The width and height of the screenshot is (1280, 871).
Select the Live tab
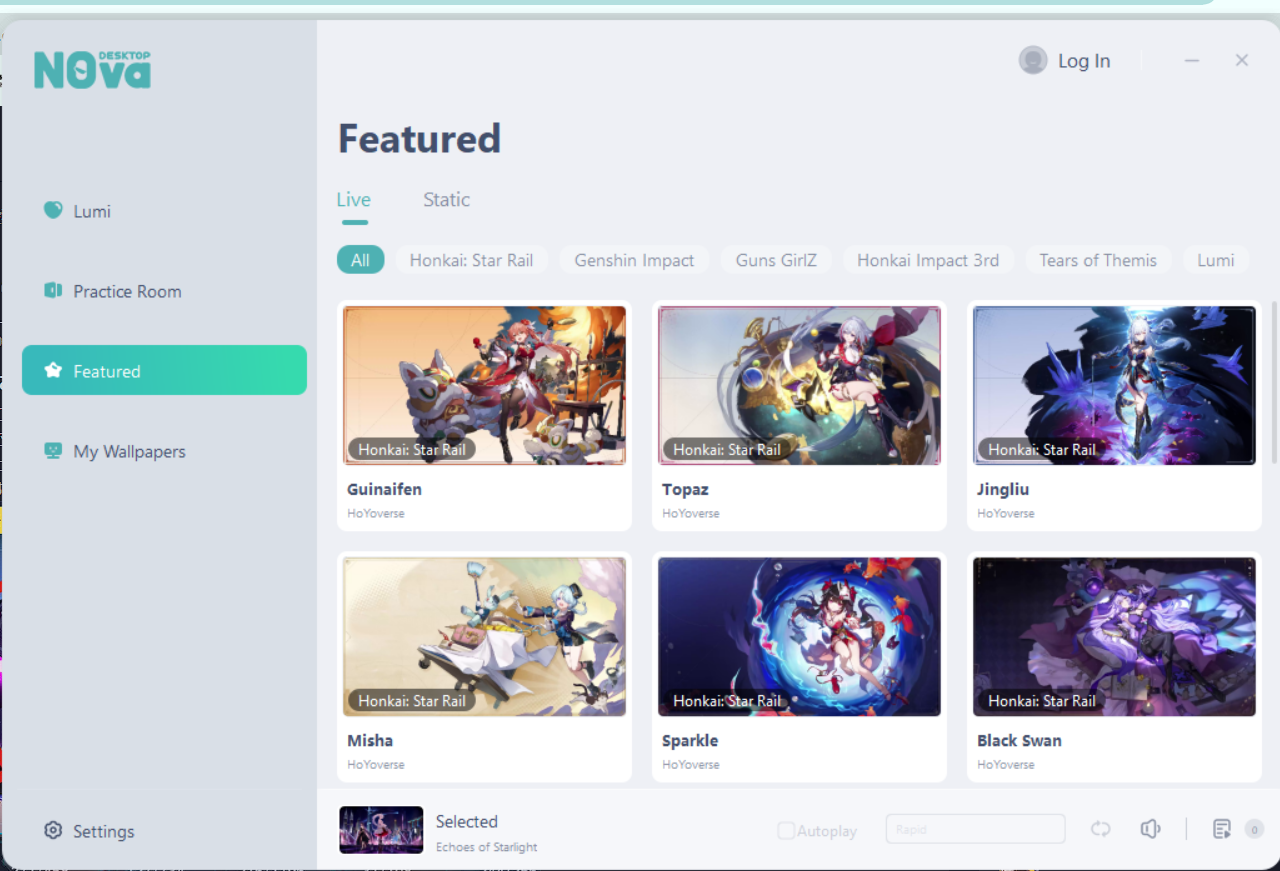click(353, 199)
